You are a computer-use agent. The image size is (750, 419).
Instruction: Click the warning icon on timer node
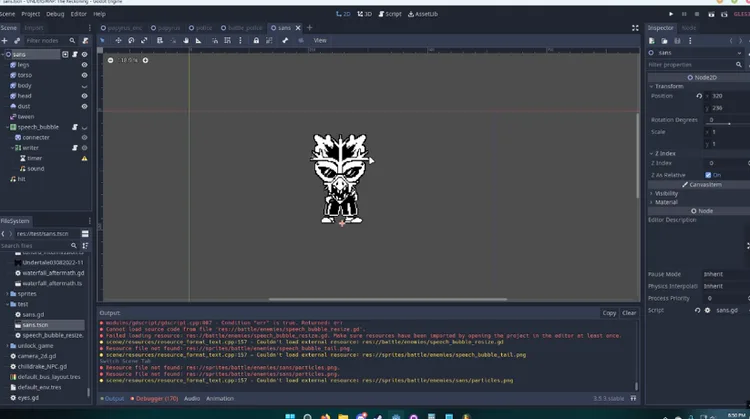[85, 158]
